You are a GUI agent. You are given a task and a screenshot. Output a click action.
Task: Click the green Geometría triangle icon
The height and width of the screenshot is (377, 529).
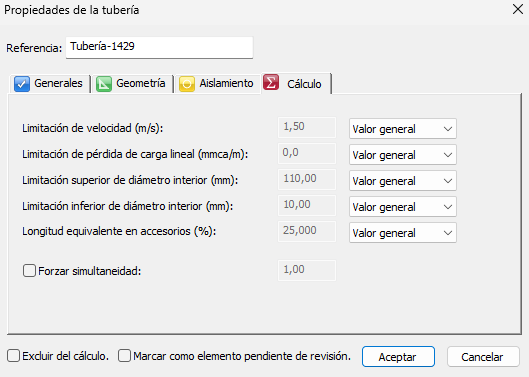(104, 83)
